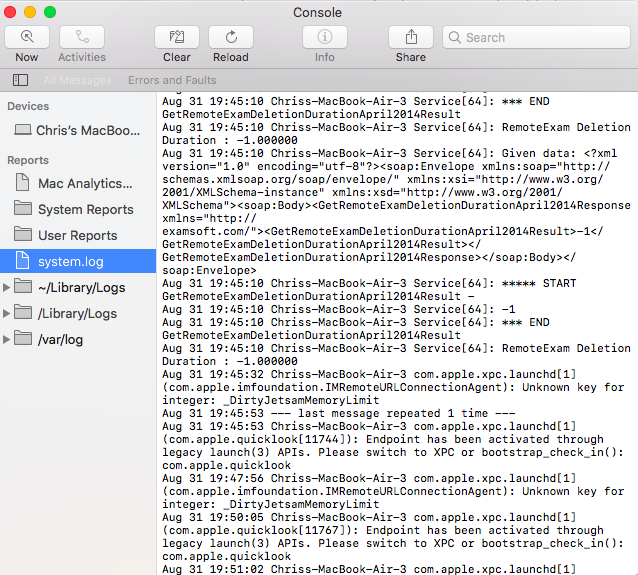Reload the log with Reload button
Image resolution: width=638 pixels, height=575 pixels.
[231, 37]
